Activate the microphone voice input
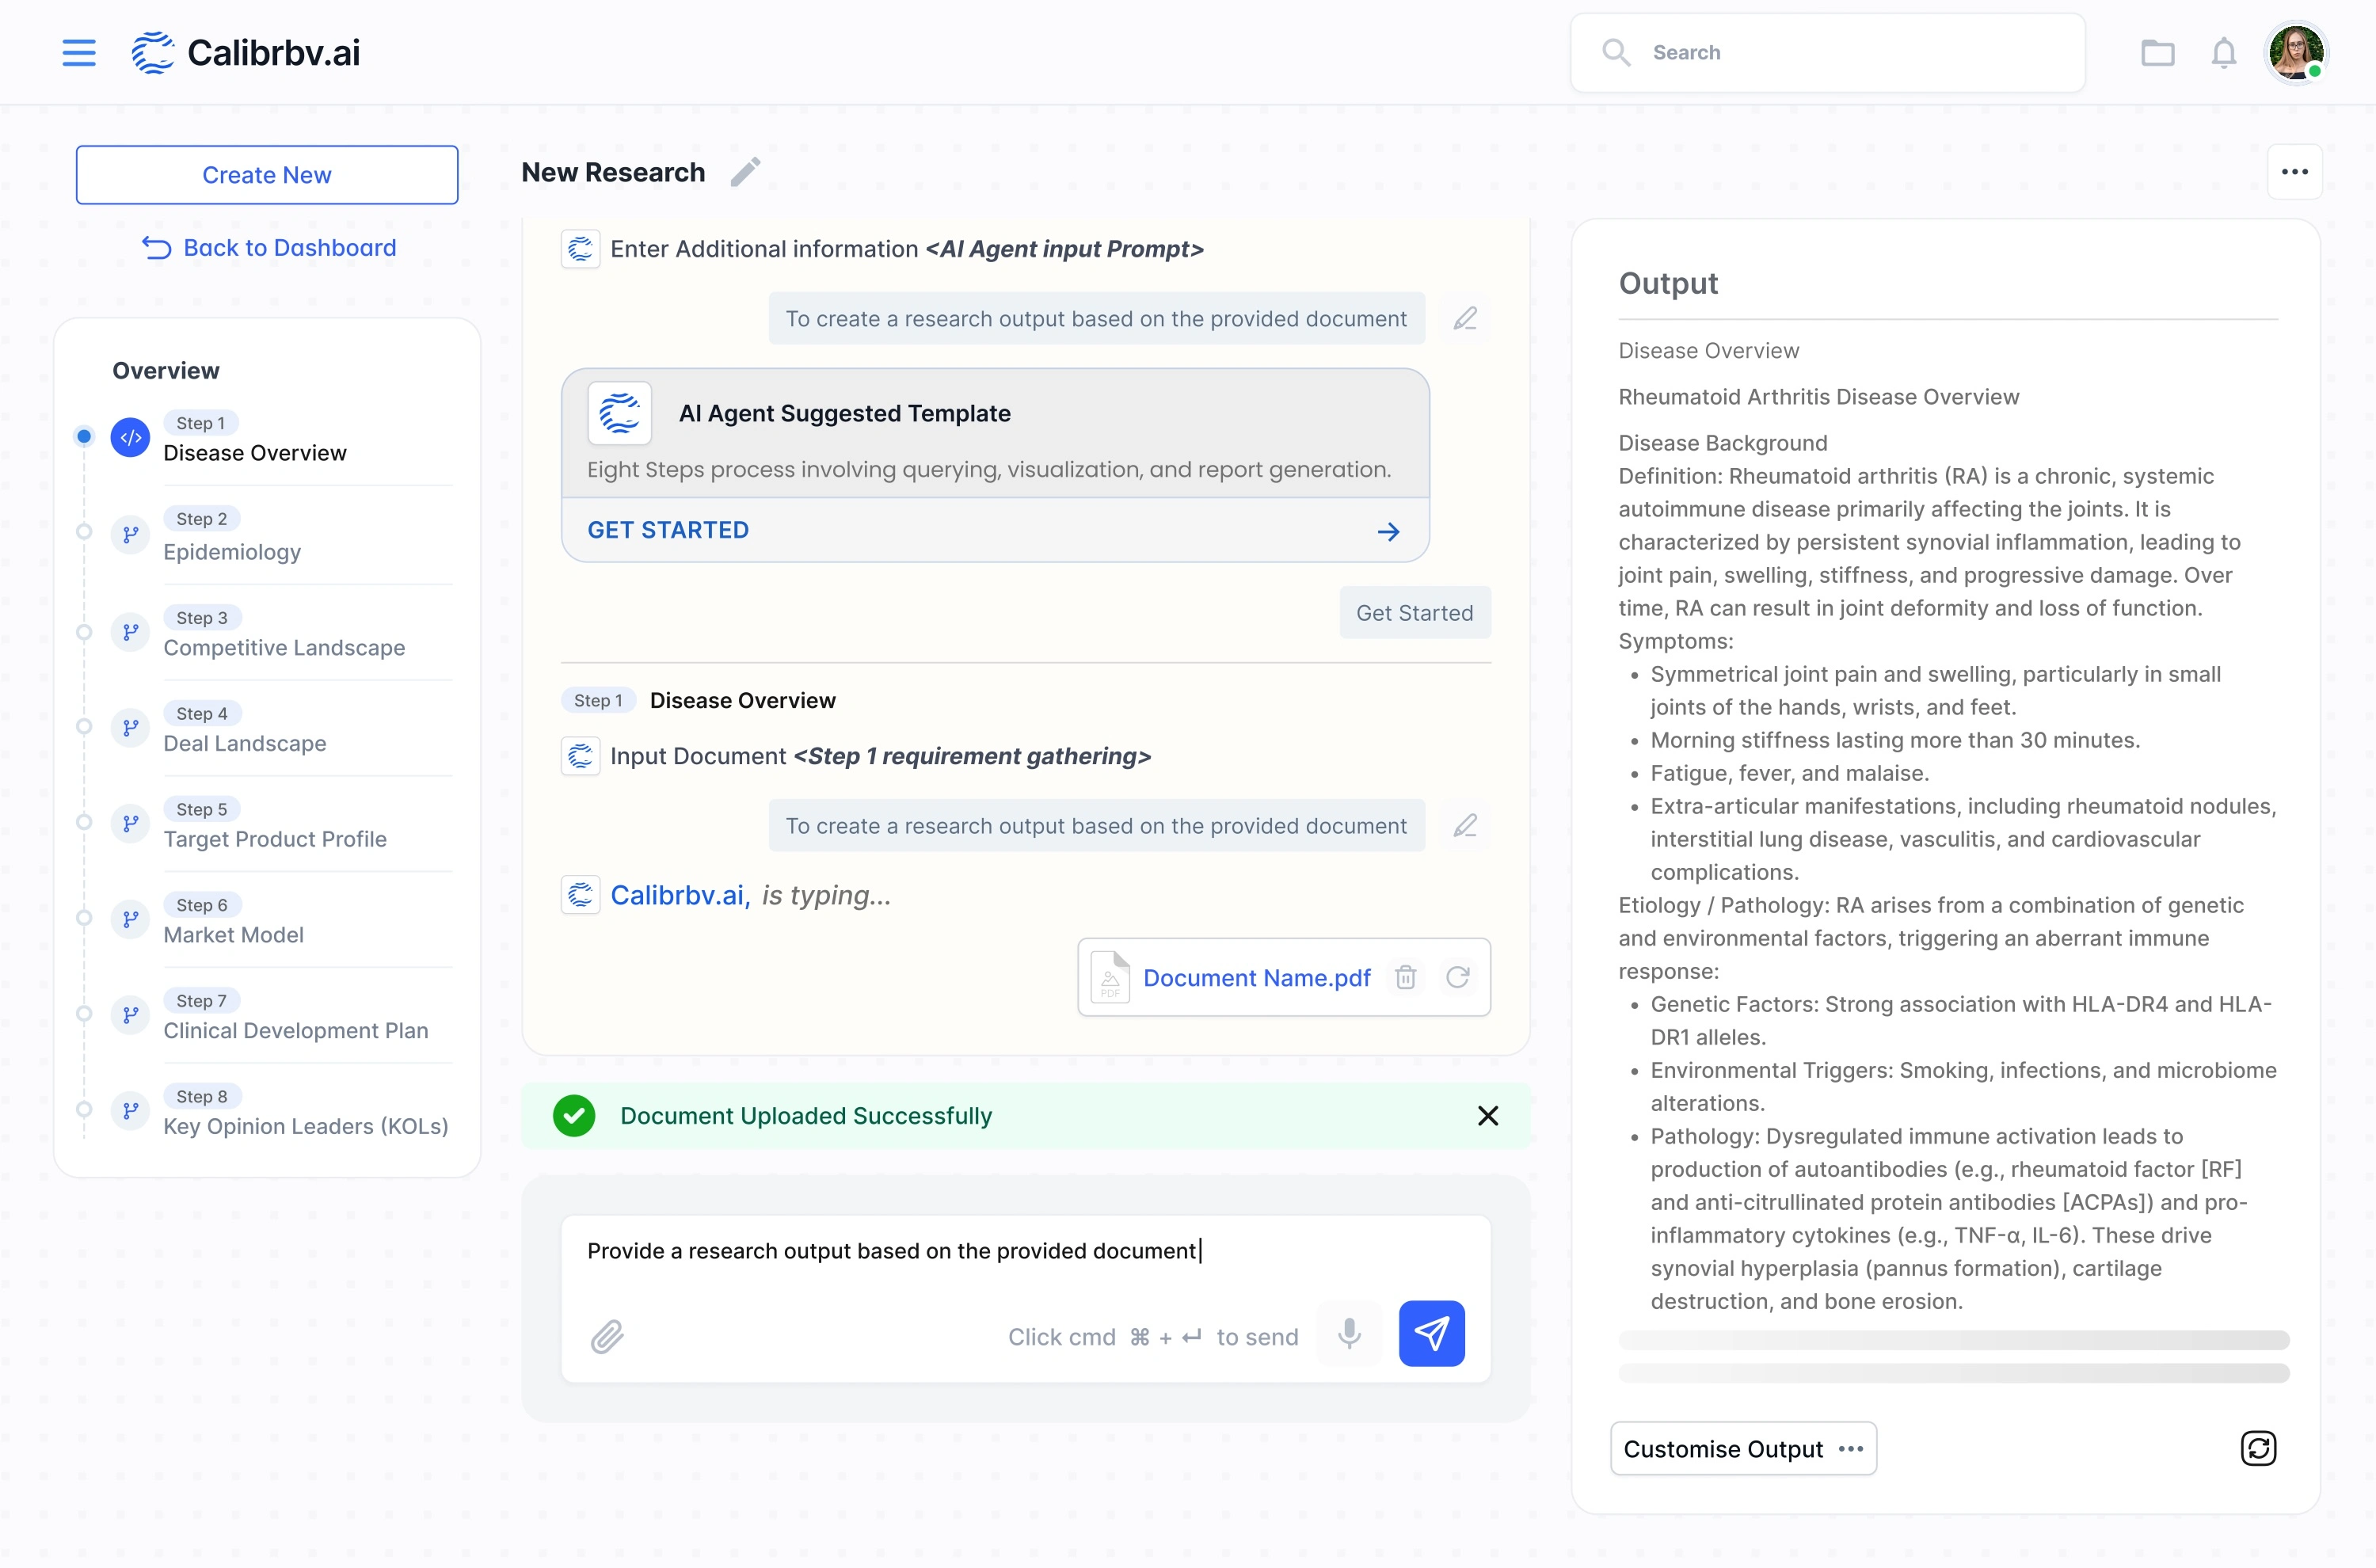Image resolution: width=2376 pixels, height=1568 pixels. (x=1349, y=1333)
